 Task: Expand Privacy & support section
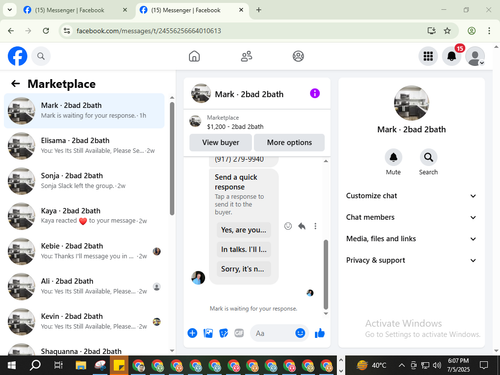point(411,260)
